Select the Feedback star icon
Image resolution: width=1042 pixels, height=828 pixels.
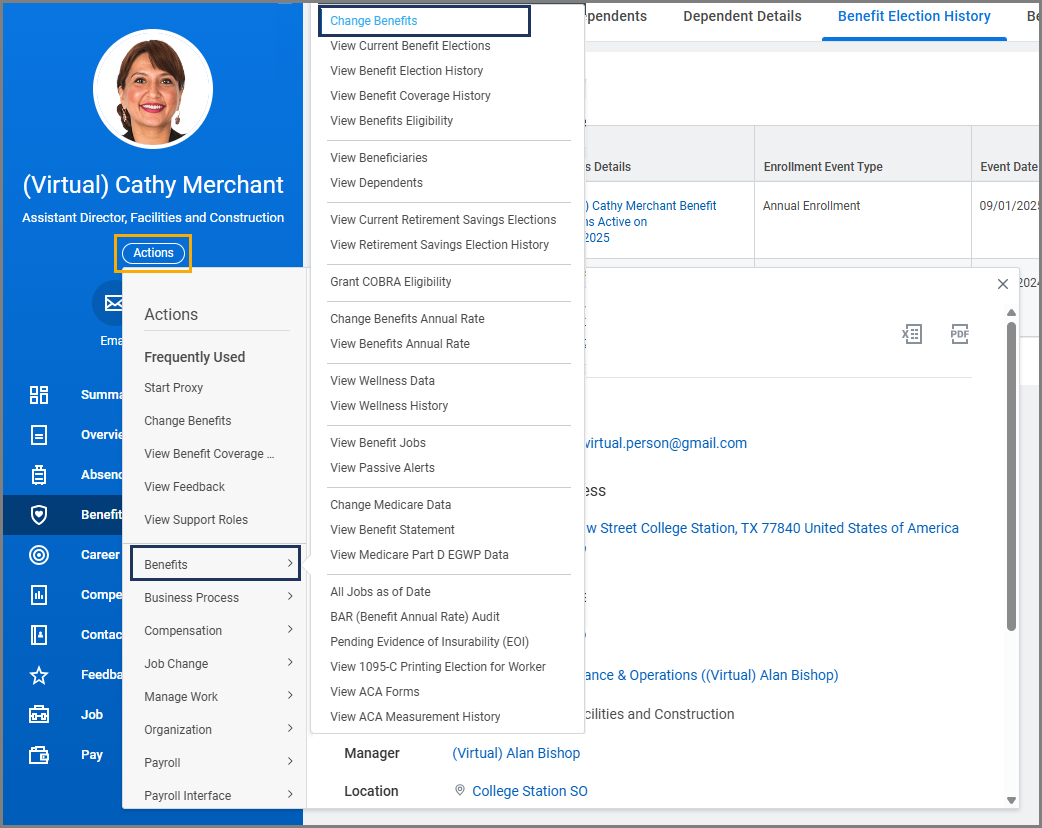(x=39, y=675)
